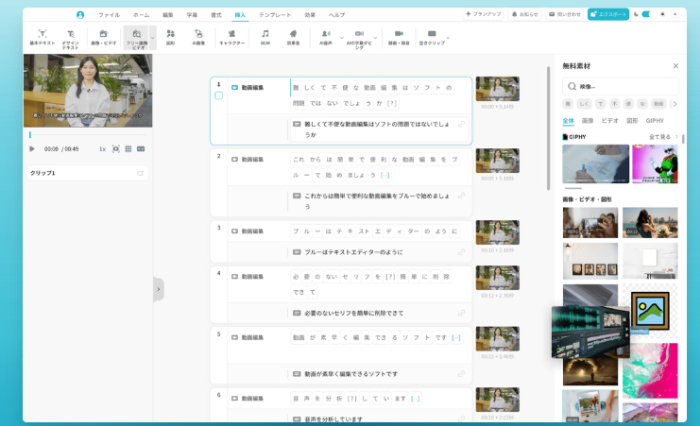Screen dimensions: 700x426
Task: Select the デザインテキスト tool
Action: coord(71,38)
